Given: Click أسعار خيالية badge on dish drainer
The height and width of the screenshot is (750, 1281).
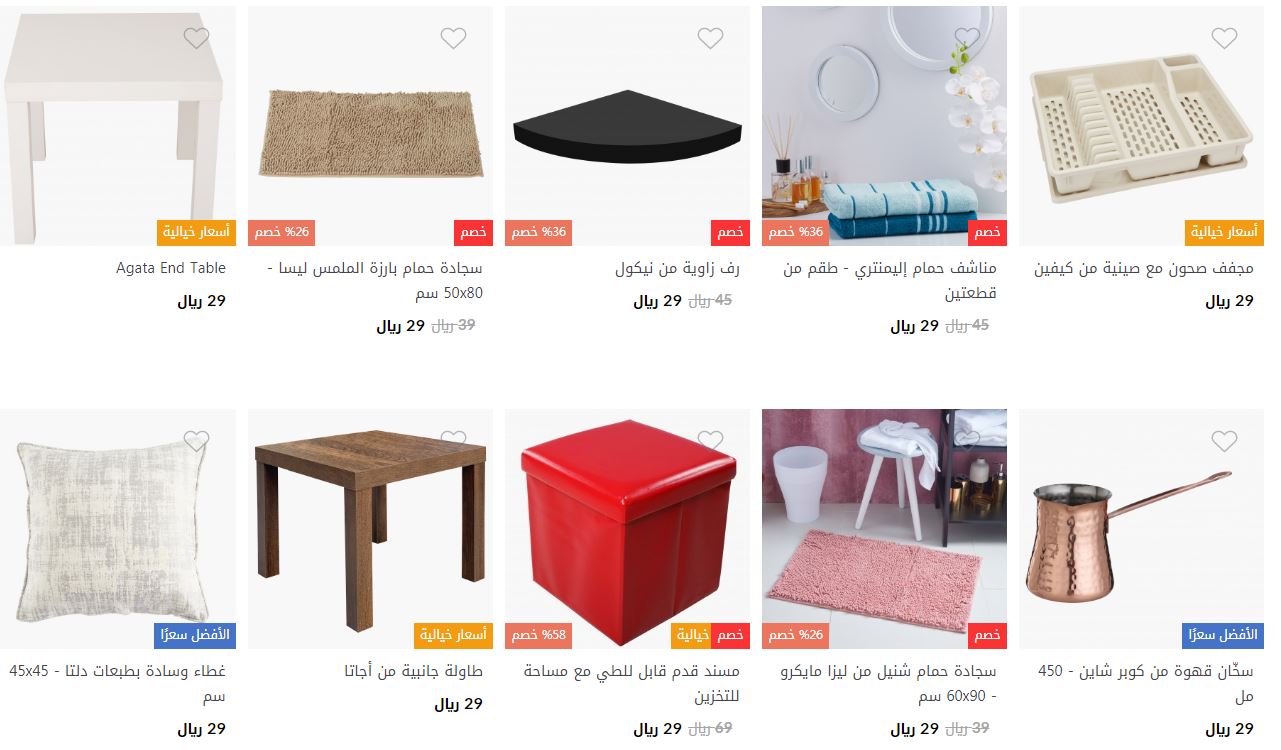Looking at the screenshot, I should [1225, 232].
